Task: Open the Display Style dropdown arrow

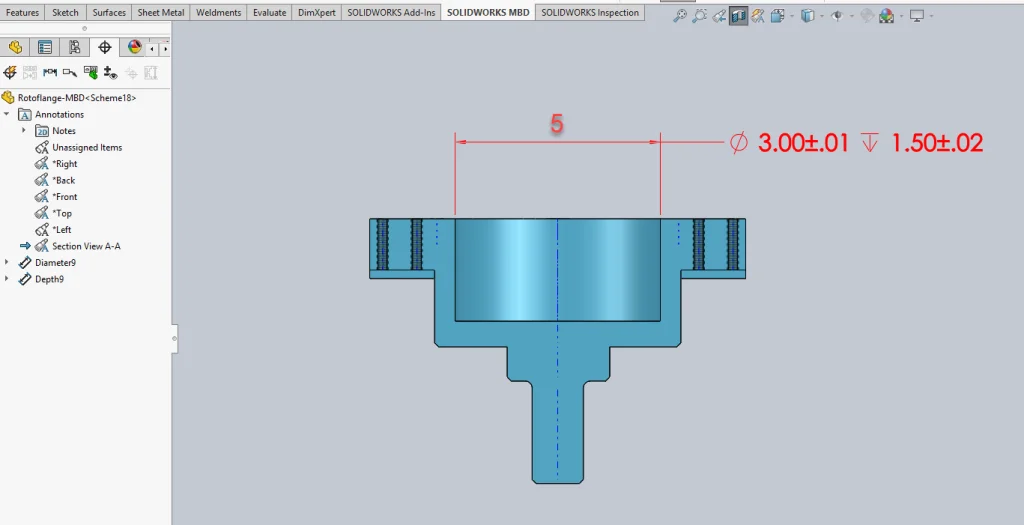Action: [x=820, y=16]
